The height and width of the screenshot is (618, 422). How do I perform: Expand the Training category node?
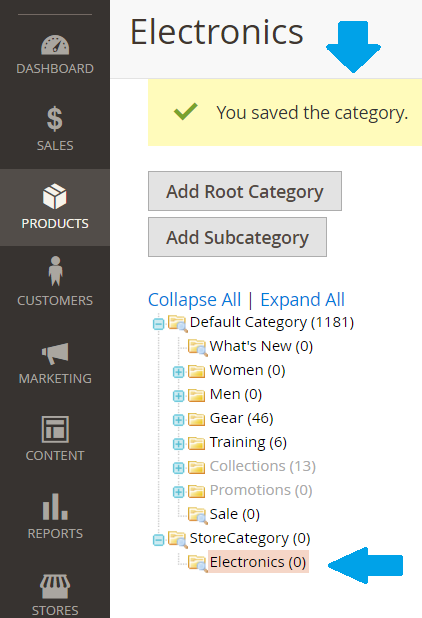(178, 443)
